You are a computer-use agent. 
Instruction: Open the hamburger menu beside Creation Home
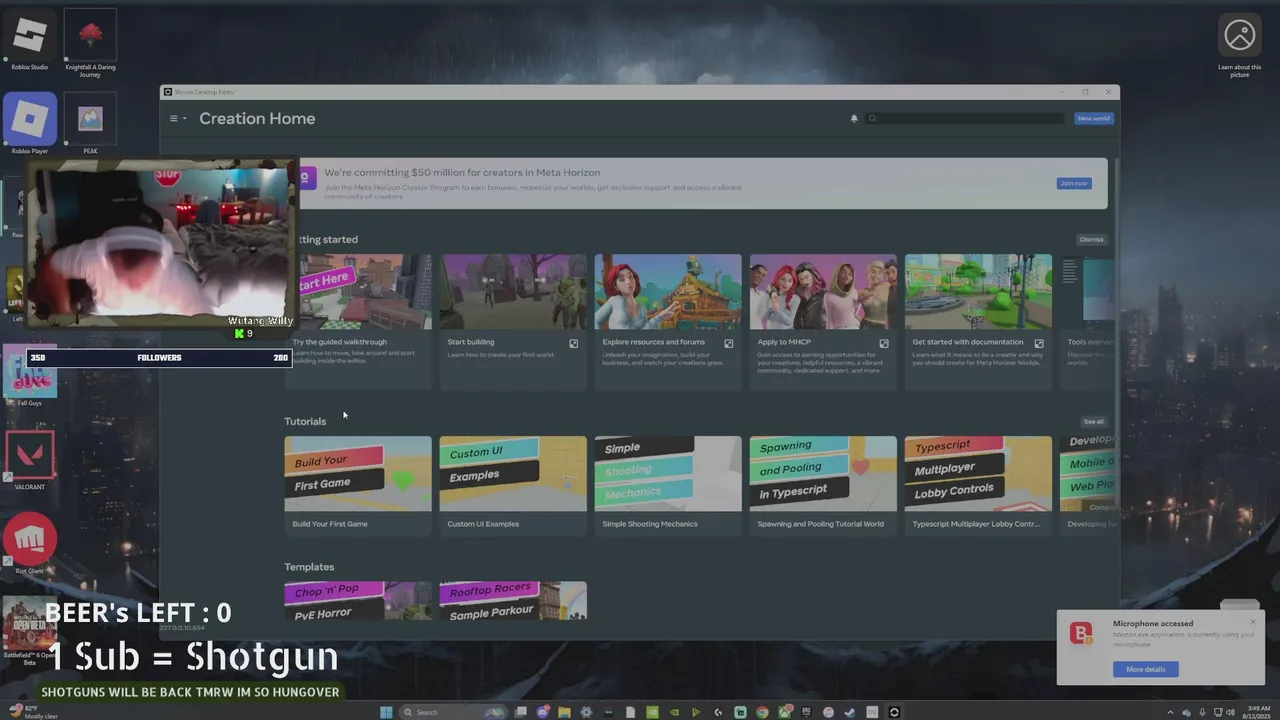pyautogui.click(x=177, y=118)
